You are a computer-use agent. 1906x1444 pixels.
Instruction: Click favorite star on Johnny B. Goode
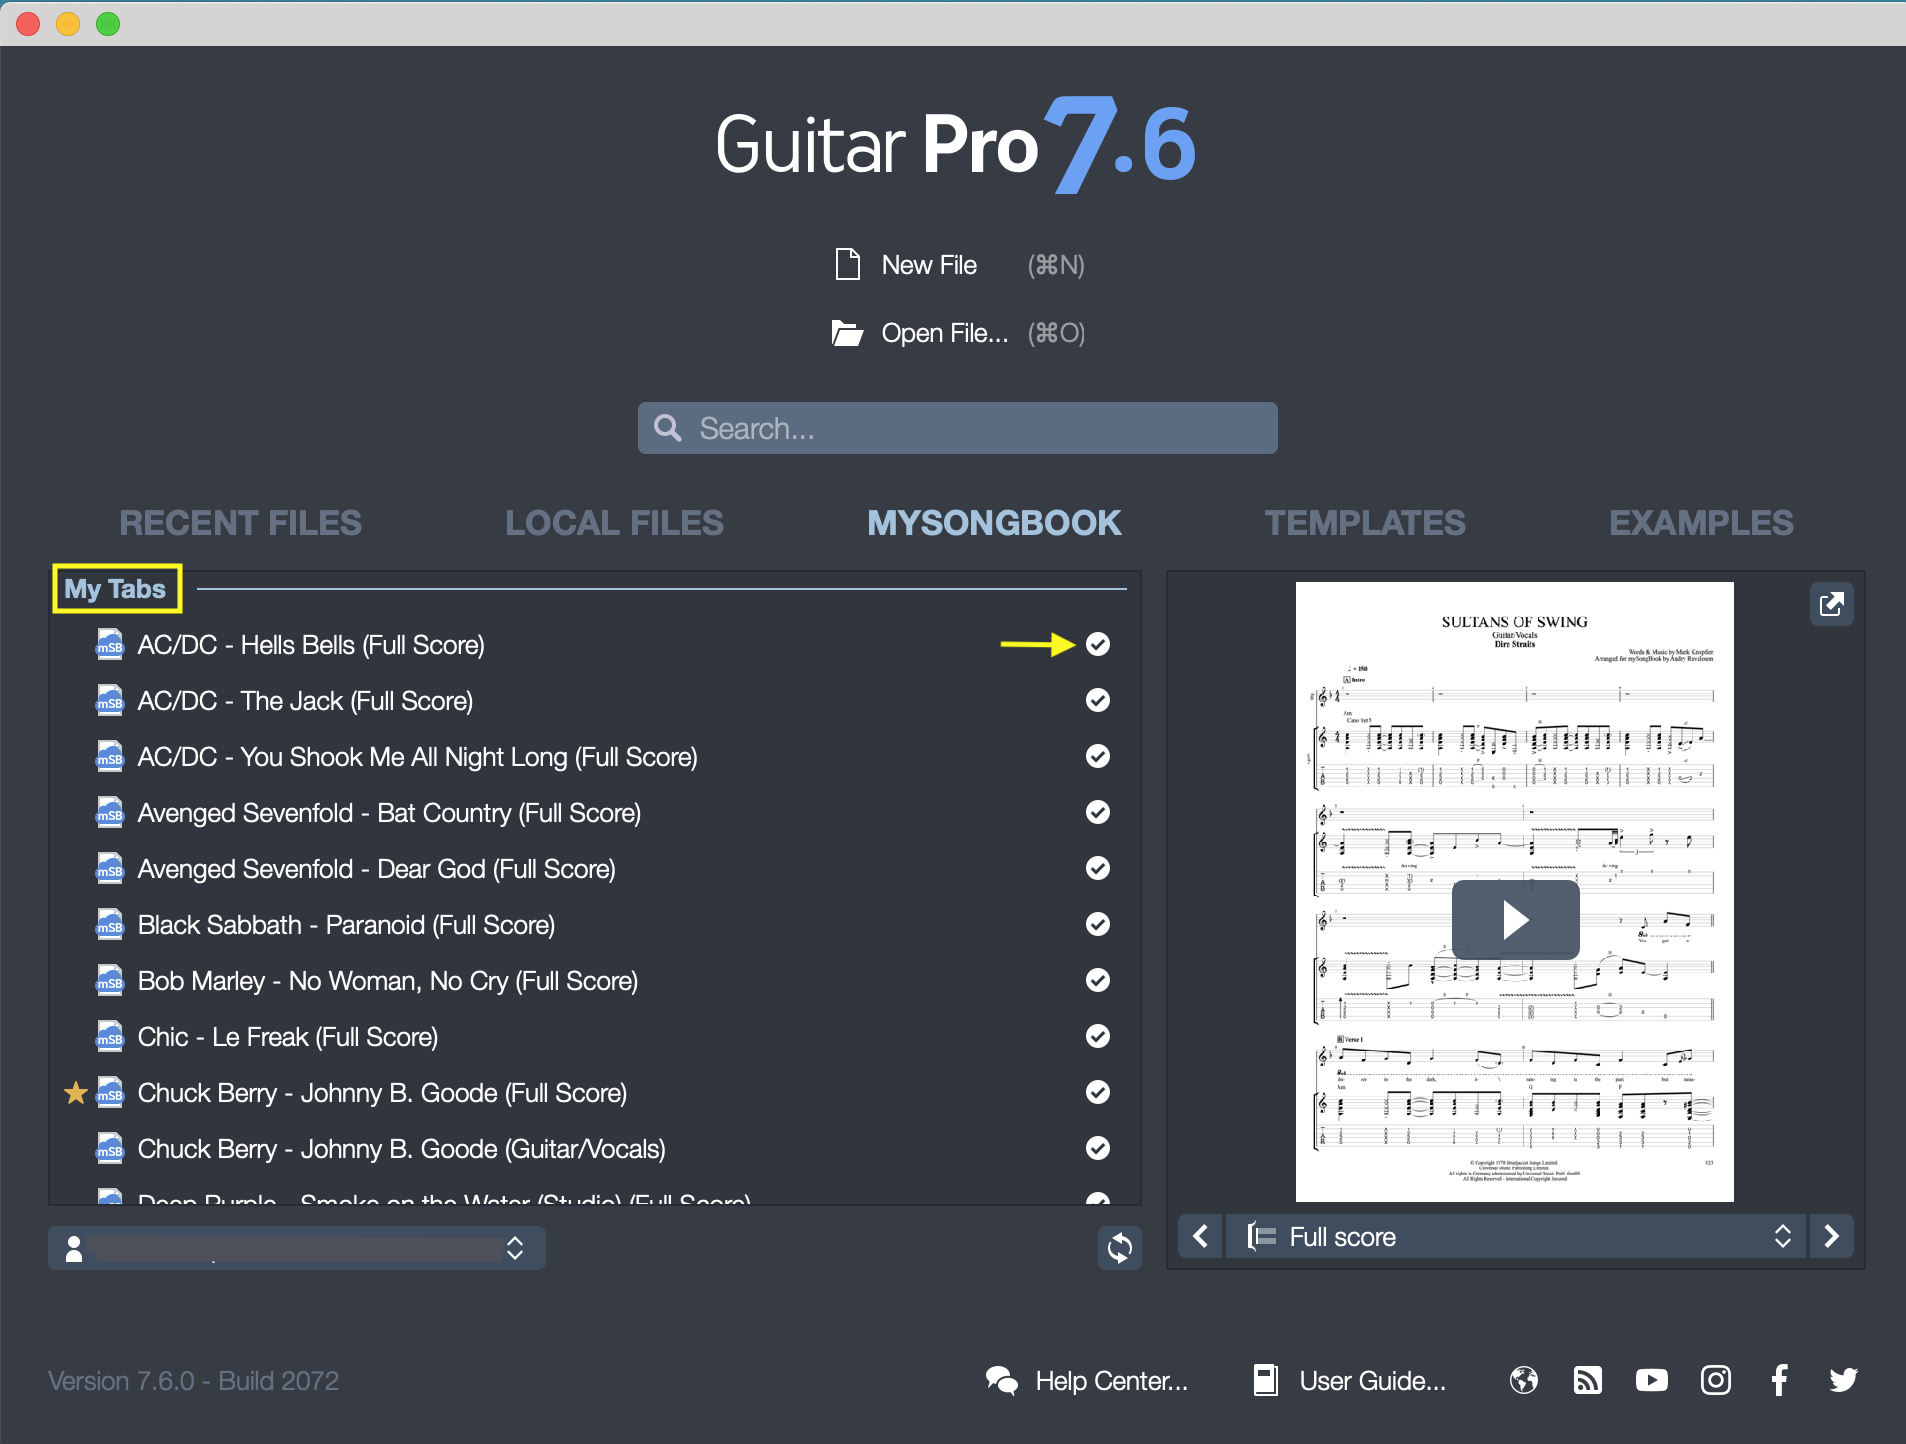tap(75, 1093)
